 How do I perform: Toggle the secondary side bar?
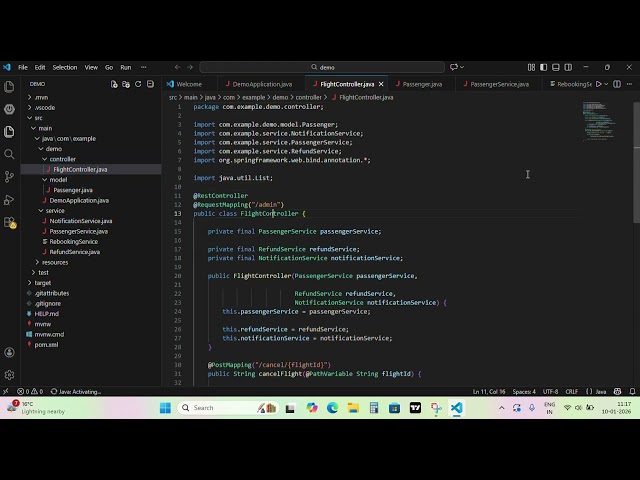568,67
